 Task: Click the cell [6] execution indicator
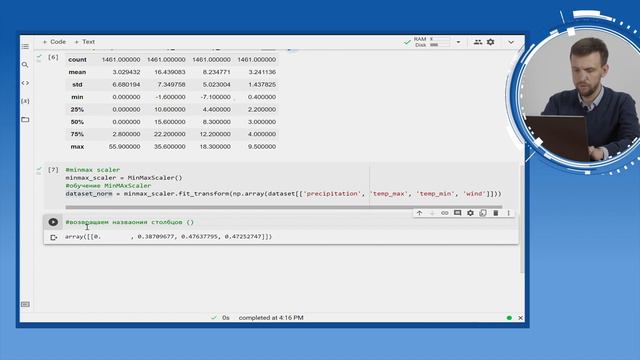53,57
